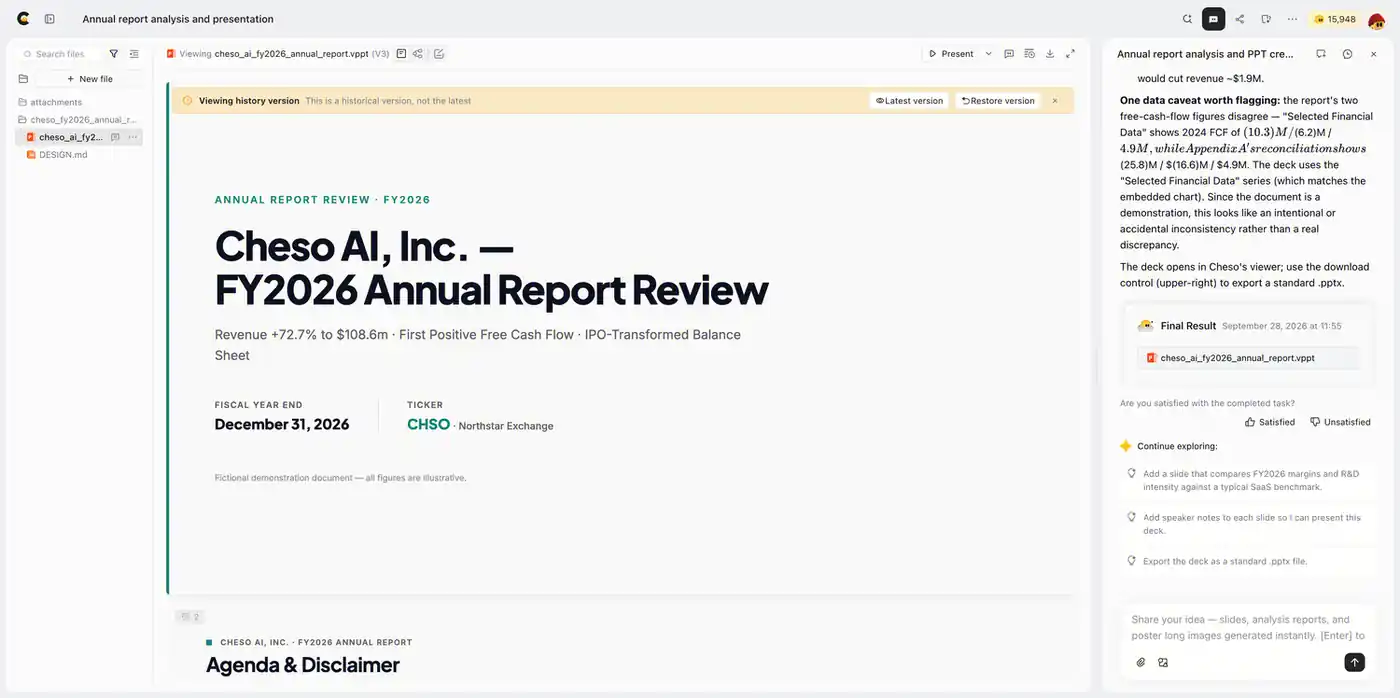Click the Latest version button
The height and width of the screenshot is (698, 1400).
(x=909, y=101)
